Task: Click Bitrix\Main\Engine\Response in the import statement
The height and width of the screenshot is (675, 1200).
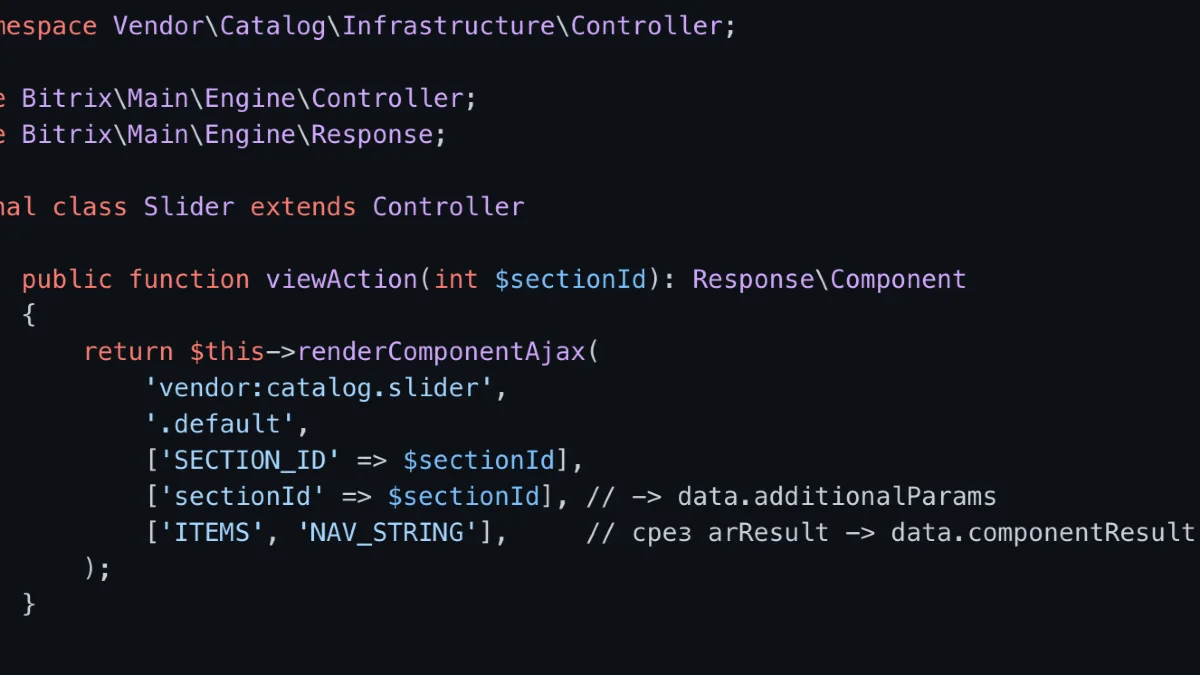Action: (x=227, y=134)
